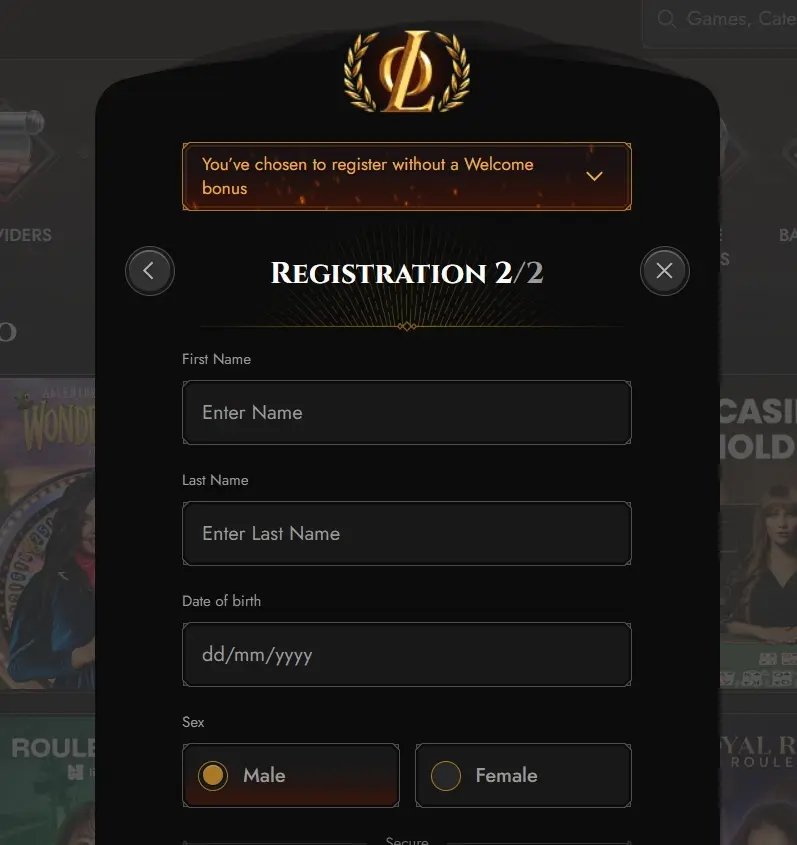Select the Female radio button

[x=446, y=775]
